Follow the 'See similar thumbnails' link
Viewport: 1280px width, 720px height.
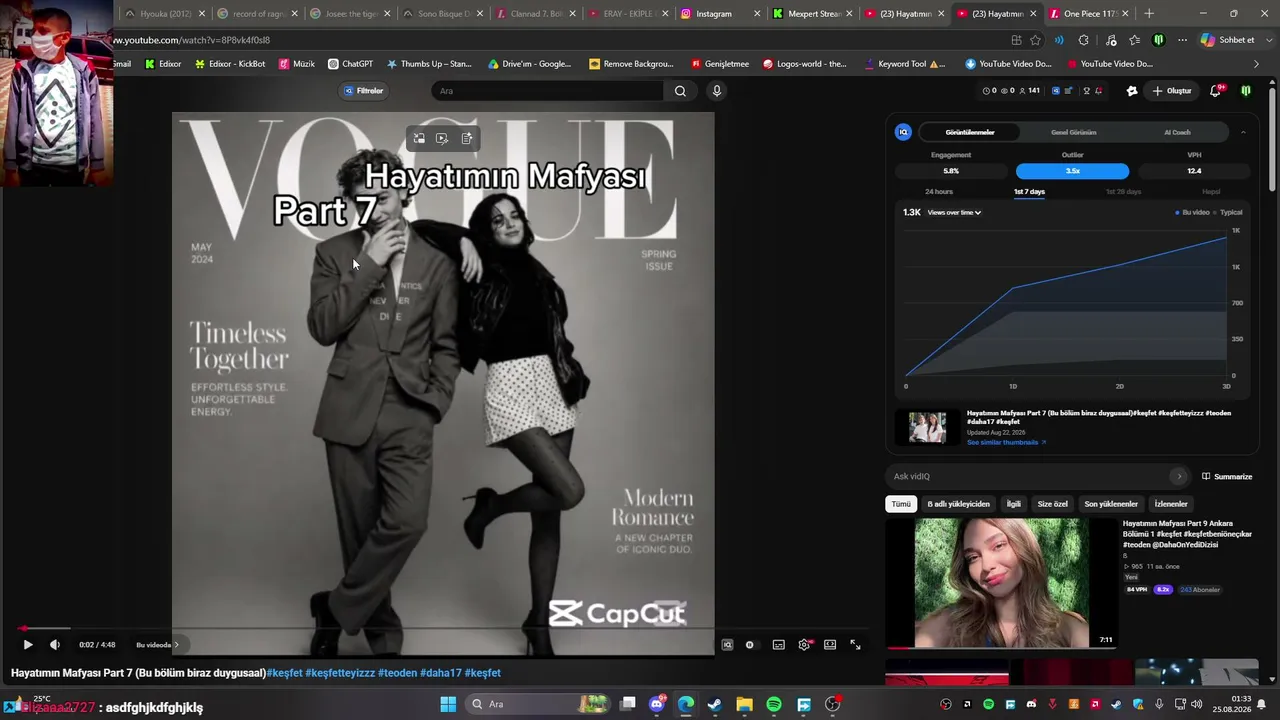pos(1006,442)
